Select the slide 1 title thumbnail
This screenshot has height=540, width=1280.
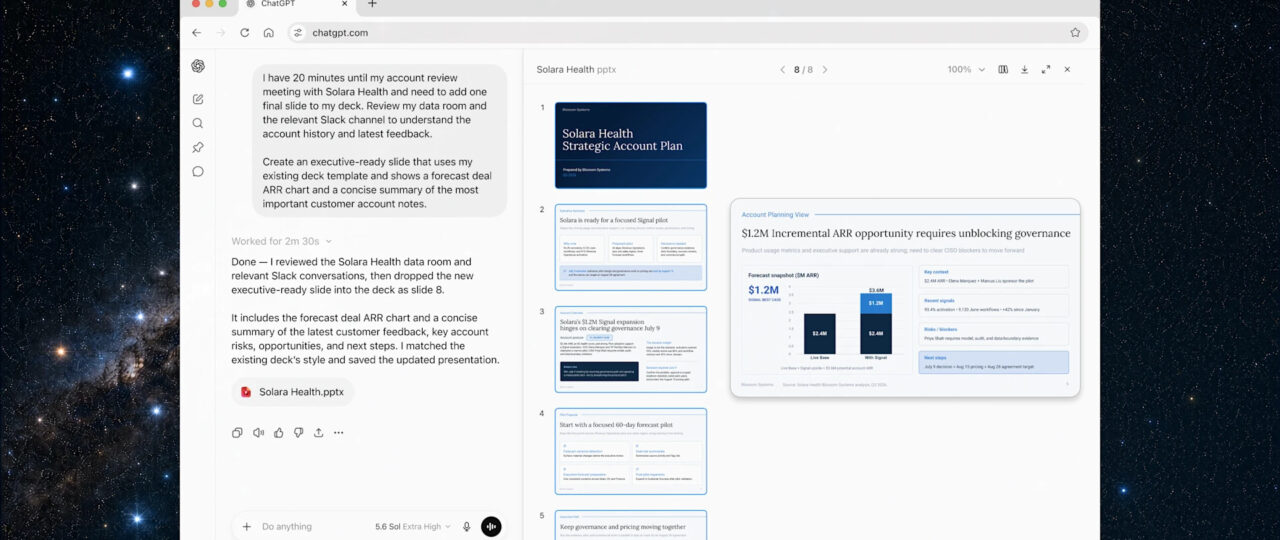point(631,145)
